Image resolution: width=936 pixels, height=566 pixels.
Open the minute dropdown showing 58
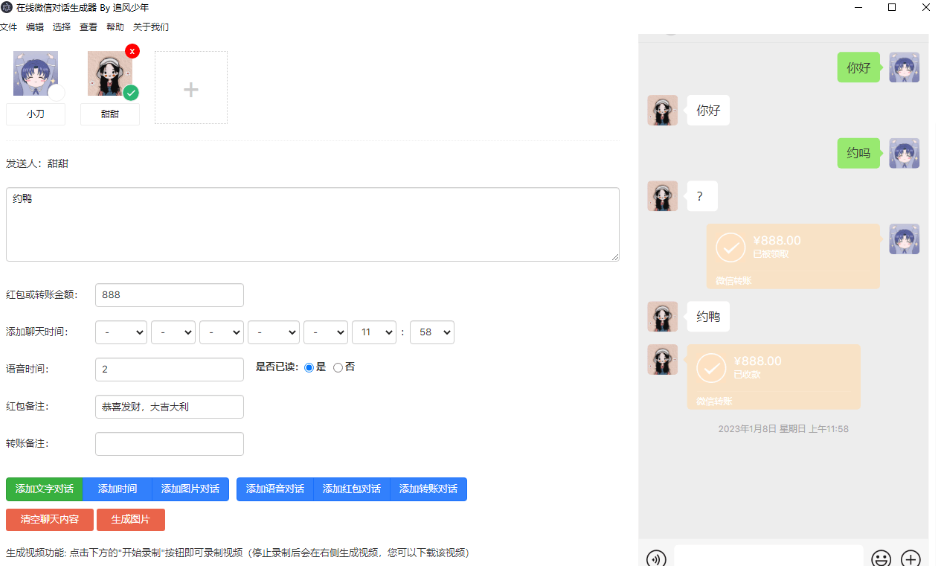(432, 331)
